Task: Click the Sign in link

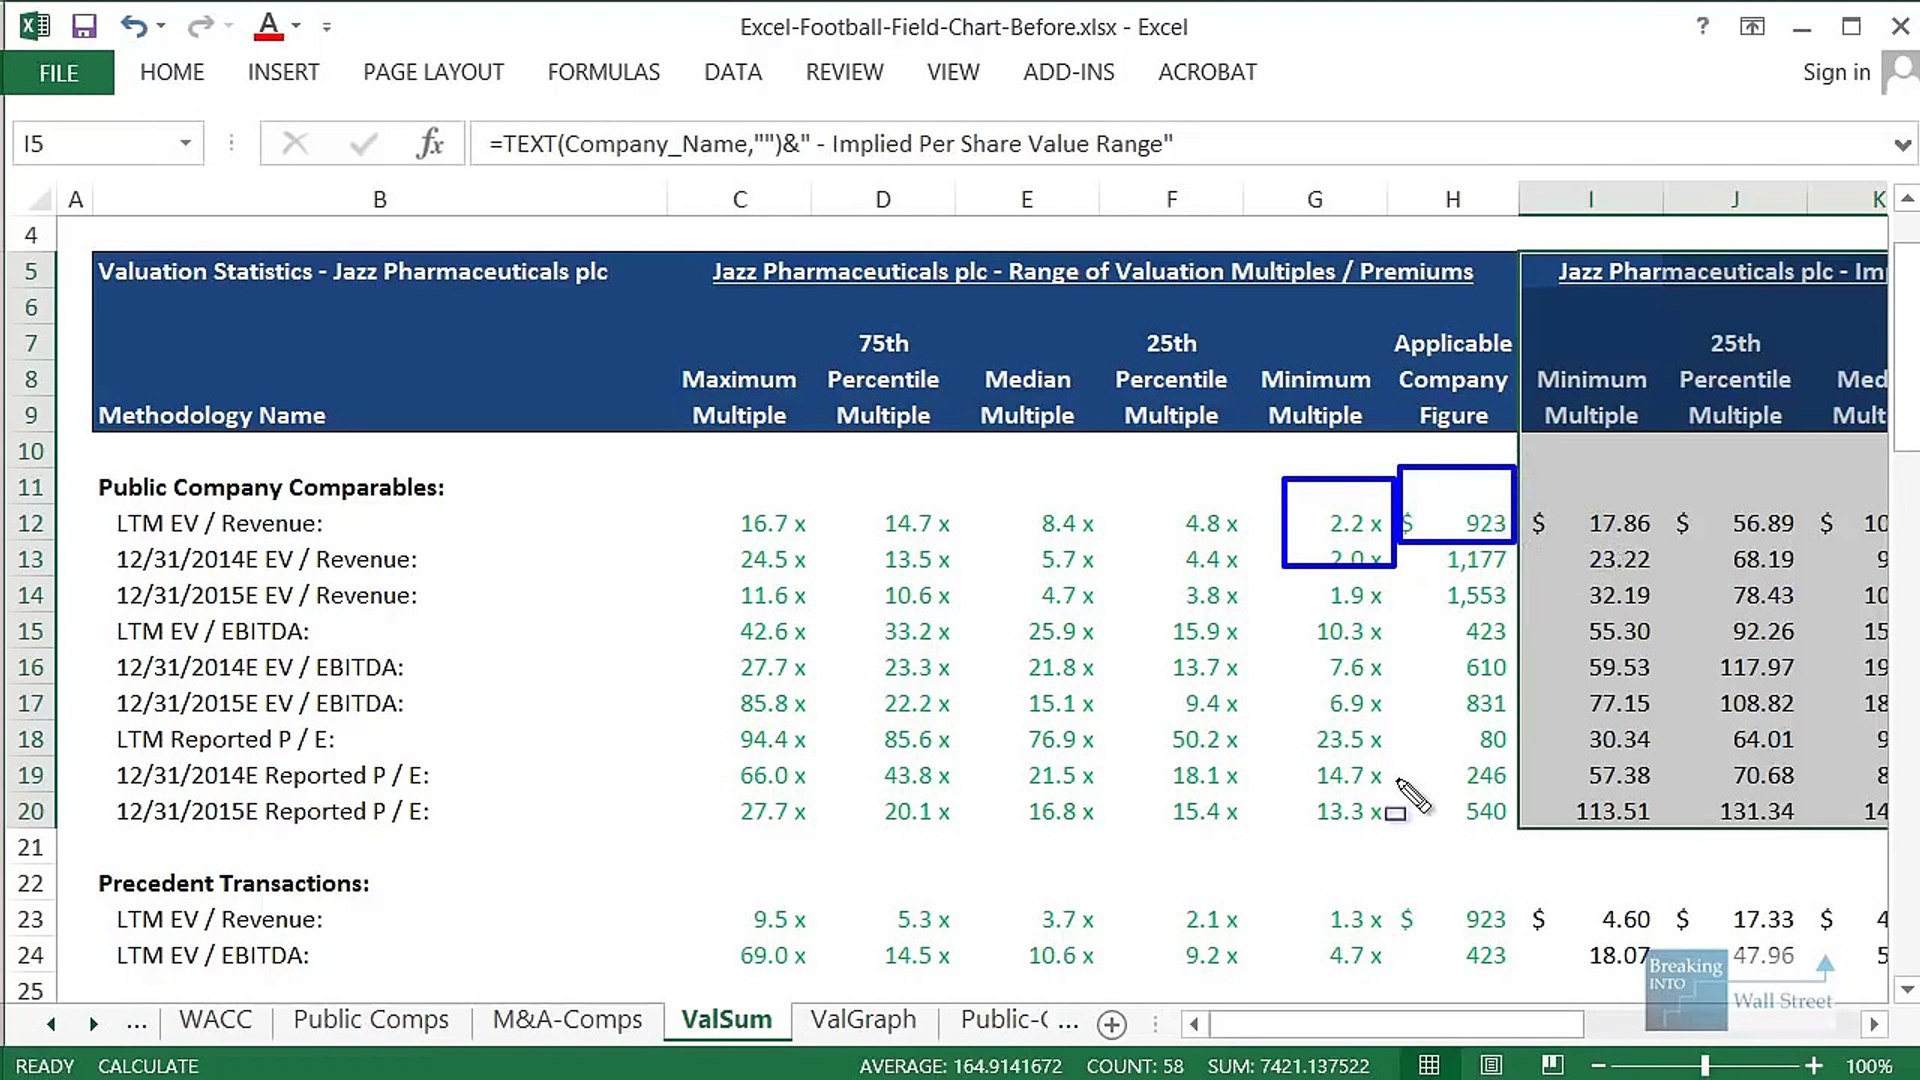Action: point(1836,72)
